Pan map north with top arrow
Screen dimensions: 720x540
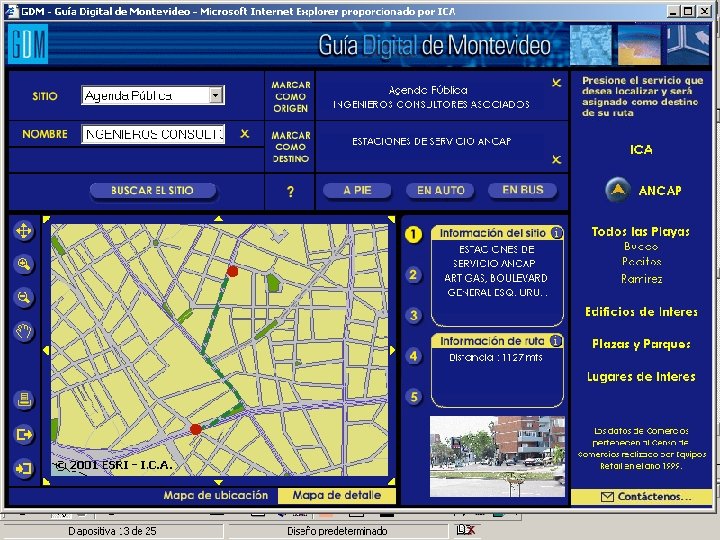pyautogui.click(x=219, y=219)
